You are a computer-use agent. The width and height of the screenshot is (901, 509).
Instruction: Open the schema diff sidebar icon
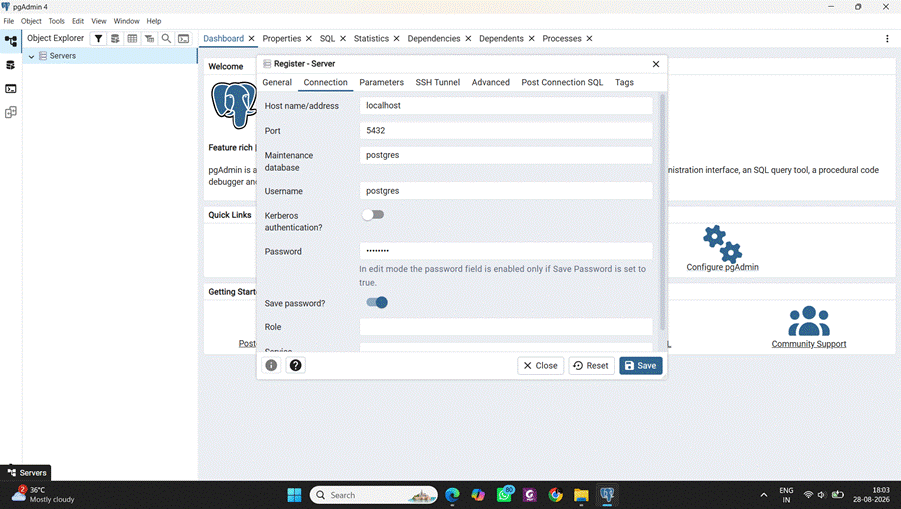click(10, 112)
